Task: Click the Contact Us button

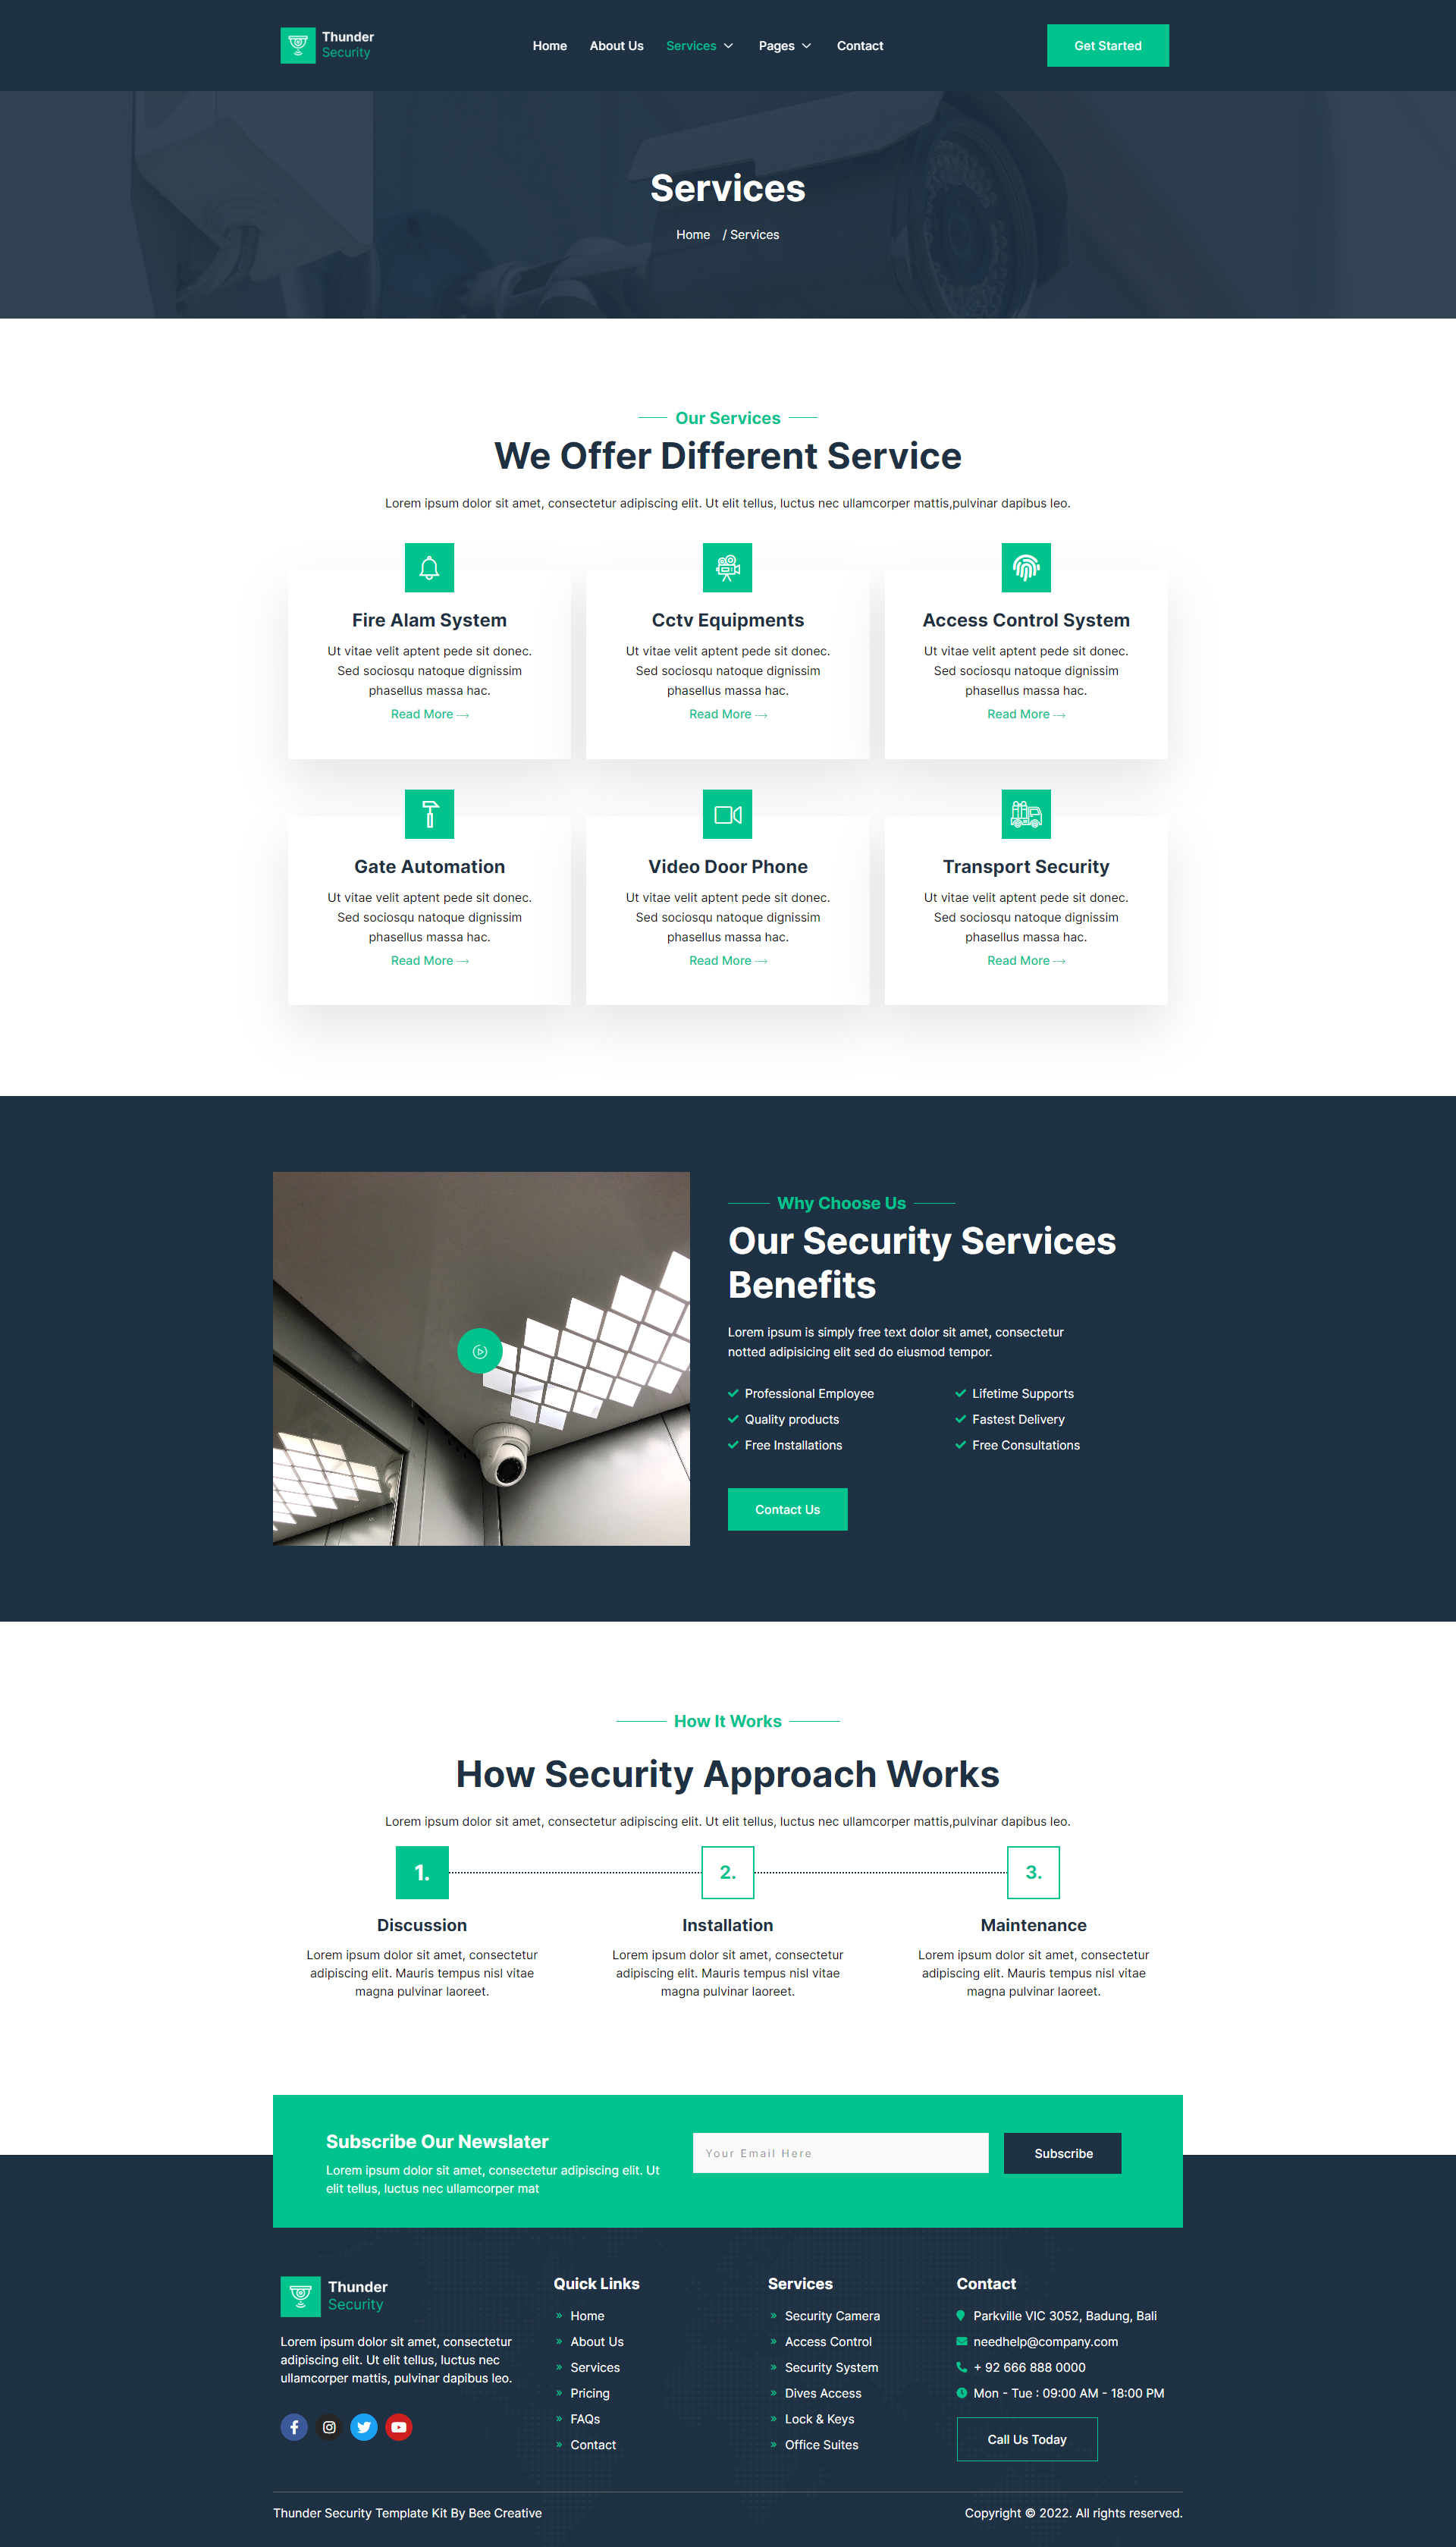Action: point(786,1509)
